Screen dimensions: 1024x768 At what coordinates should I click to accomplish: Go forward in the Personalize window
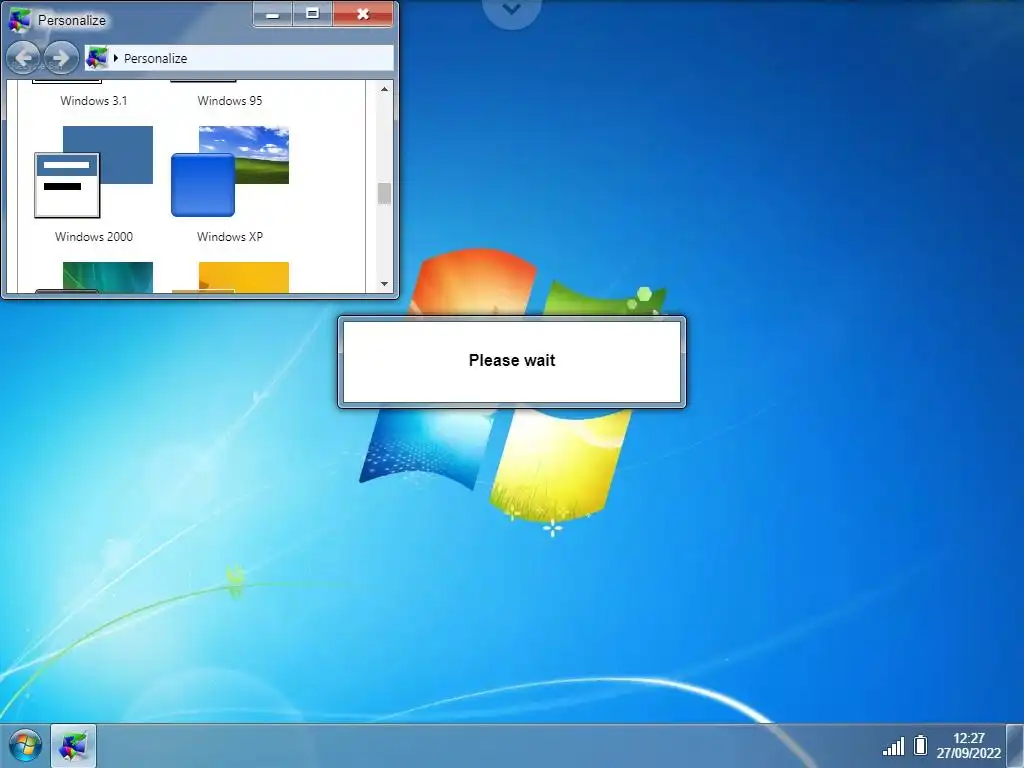click(61, 58)
